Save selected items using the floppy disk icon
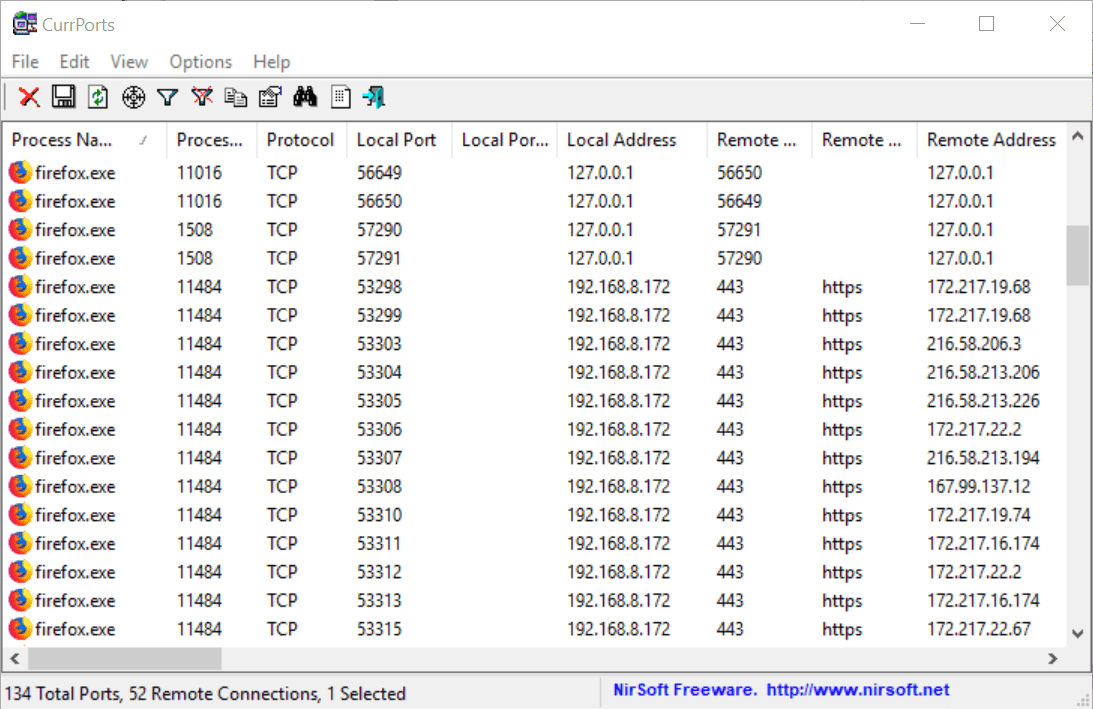Screen dimensions: 1093x709 [63, 97]
